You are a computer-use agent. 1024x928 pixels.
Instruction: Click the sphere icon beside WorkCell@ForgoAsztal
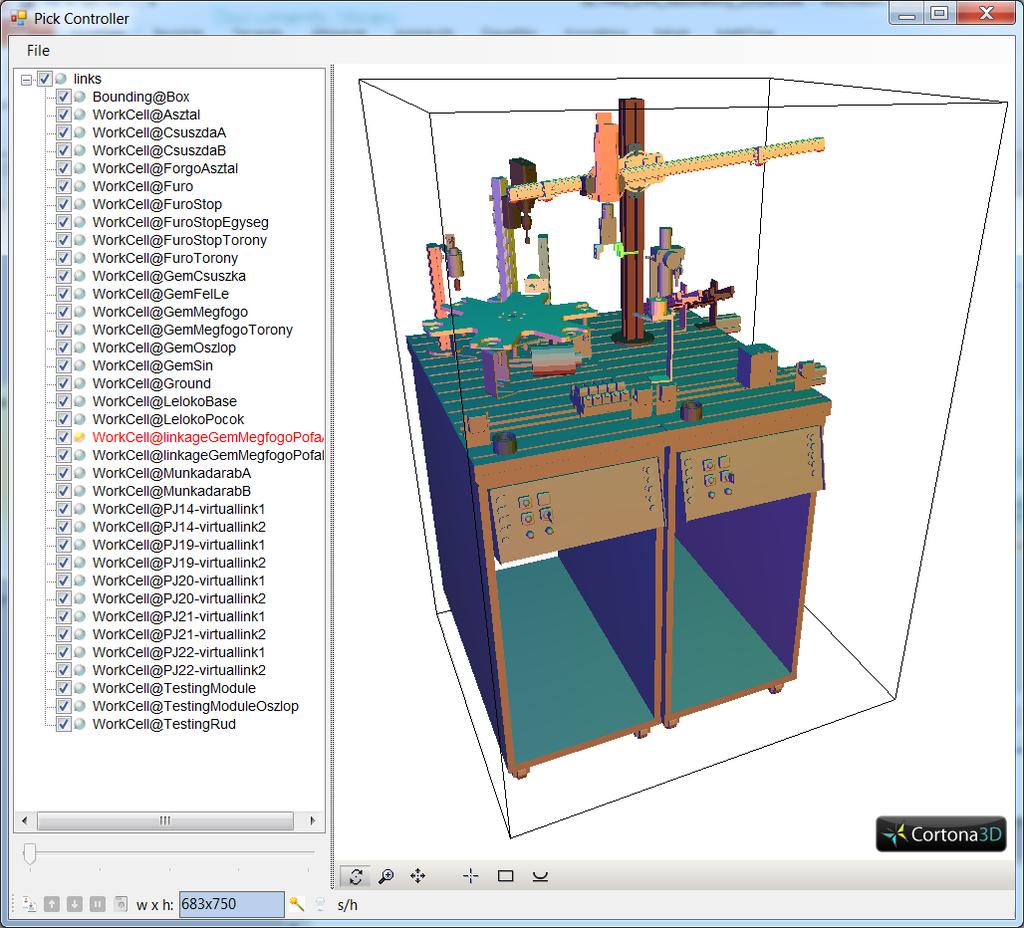coord(80,168)
